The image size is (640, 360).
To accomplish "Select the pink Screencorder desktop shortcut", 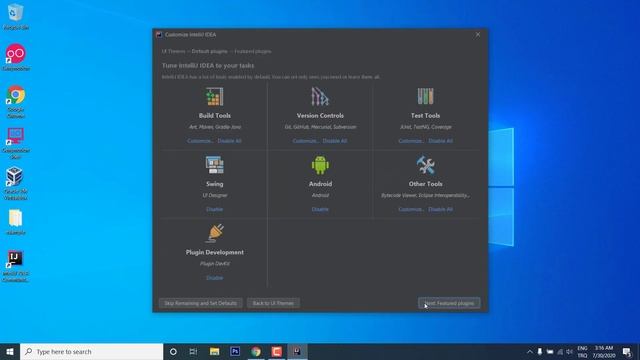I will (x=16, y=58).
